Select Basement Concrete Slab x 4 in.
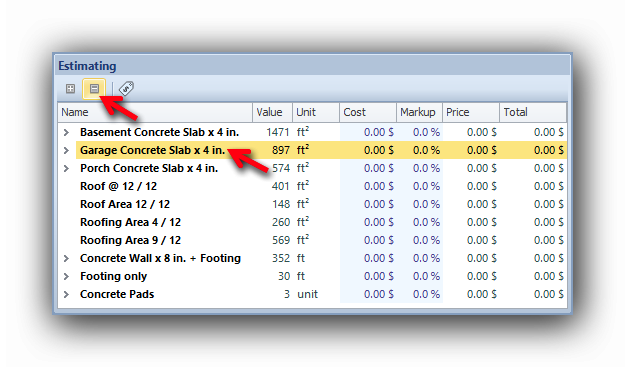This screenshot has height=367, width=625. point(159,132)
